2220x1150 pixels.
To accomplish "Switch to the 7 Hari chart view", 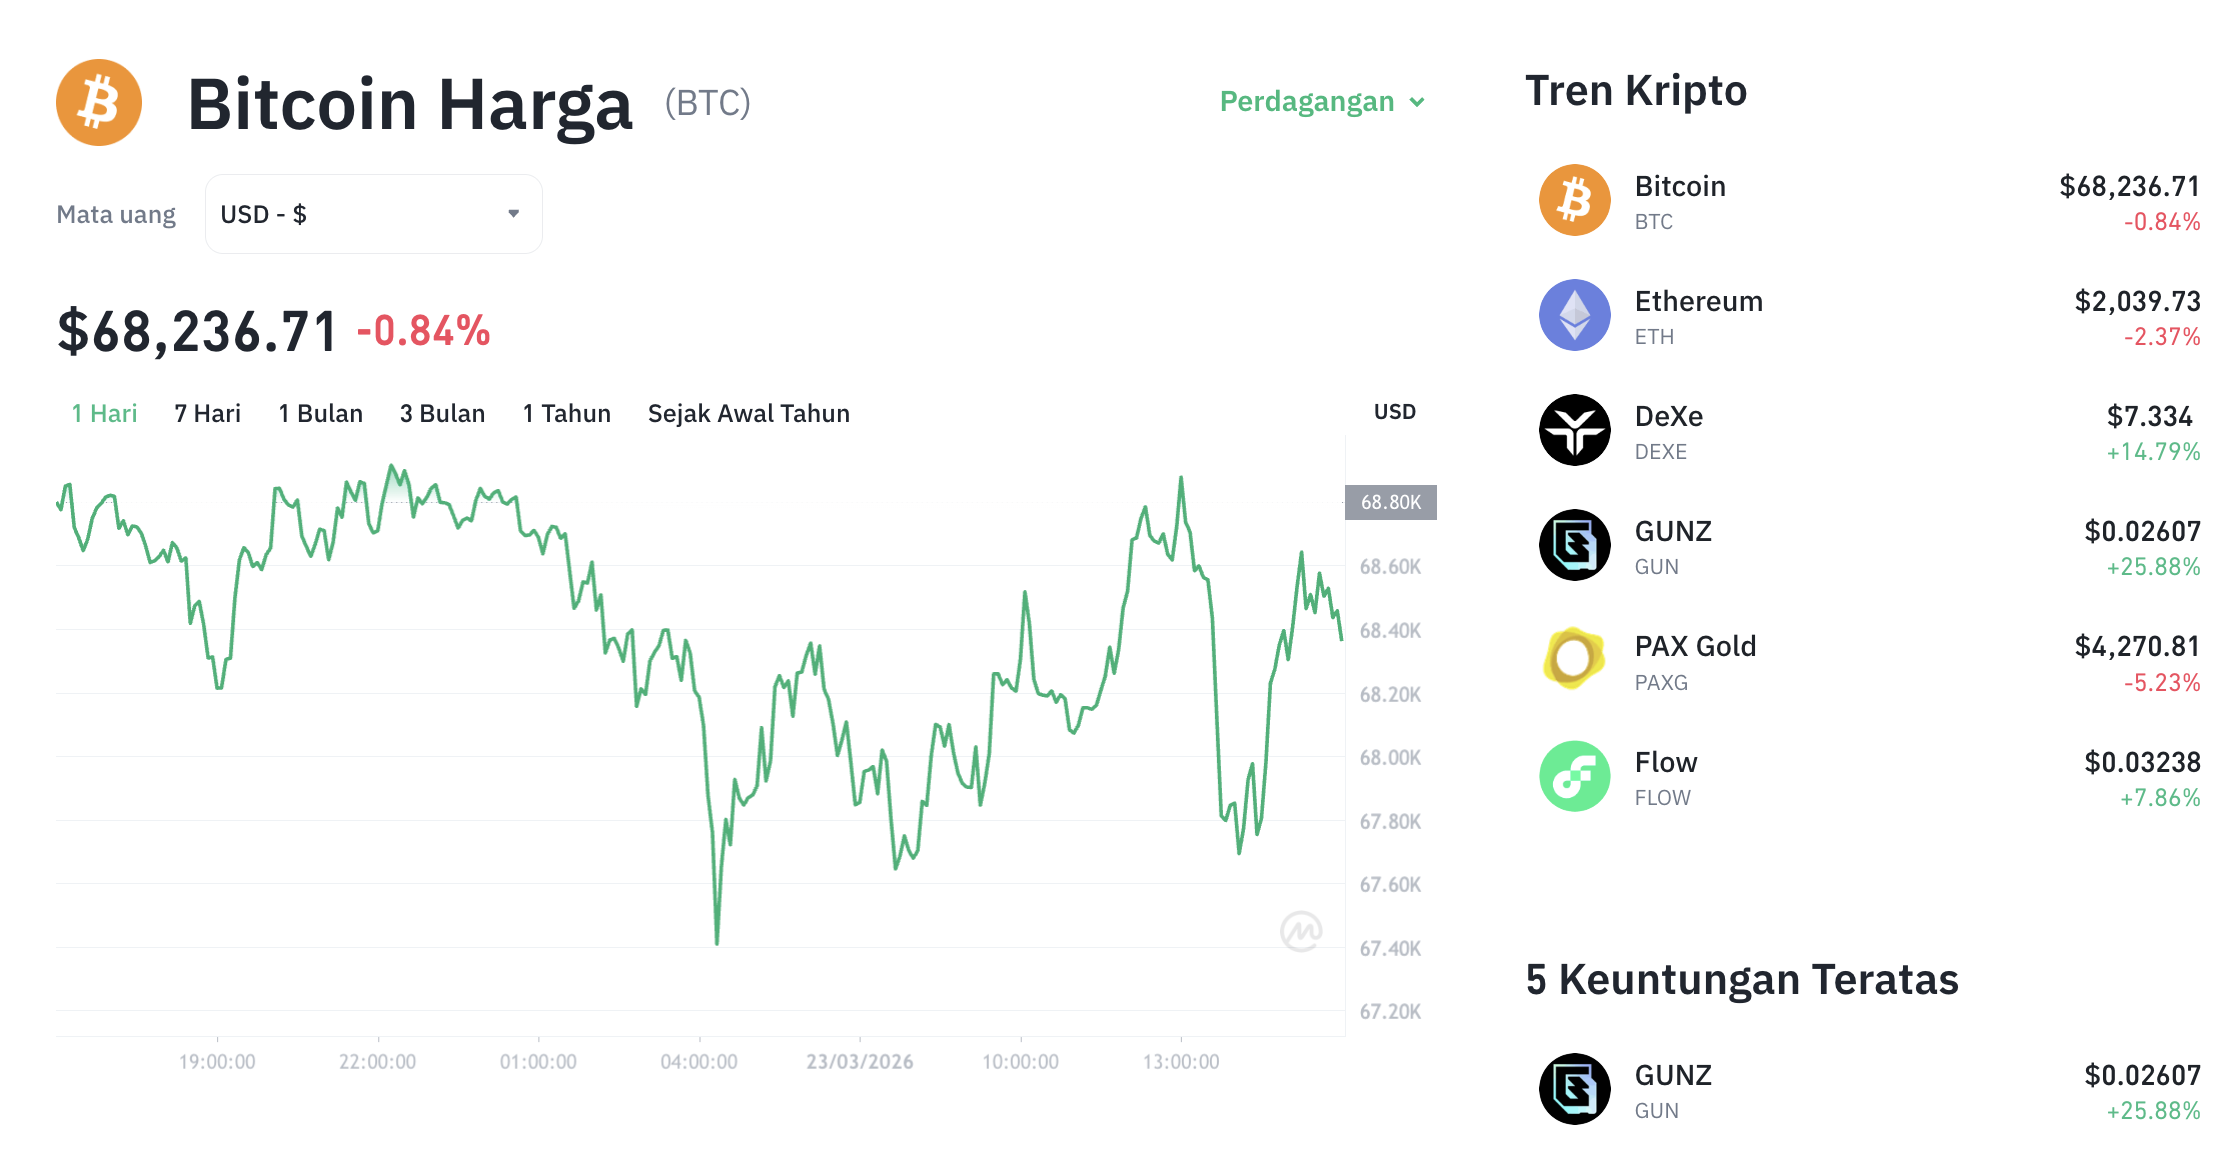I will [x=206, y=412].
